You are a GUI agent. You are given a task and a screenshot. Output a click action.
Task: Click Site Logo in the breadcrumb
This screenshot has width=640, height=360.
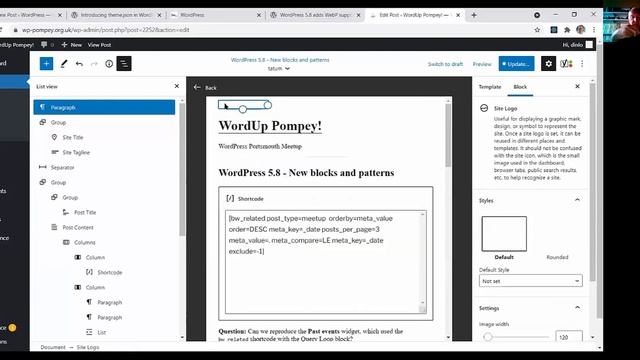point(88,347)
